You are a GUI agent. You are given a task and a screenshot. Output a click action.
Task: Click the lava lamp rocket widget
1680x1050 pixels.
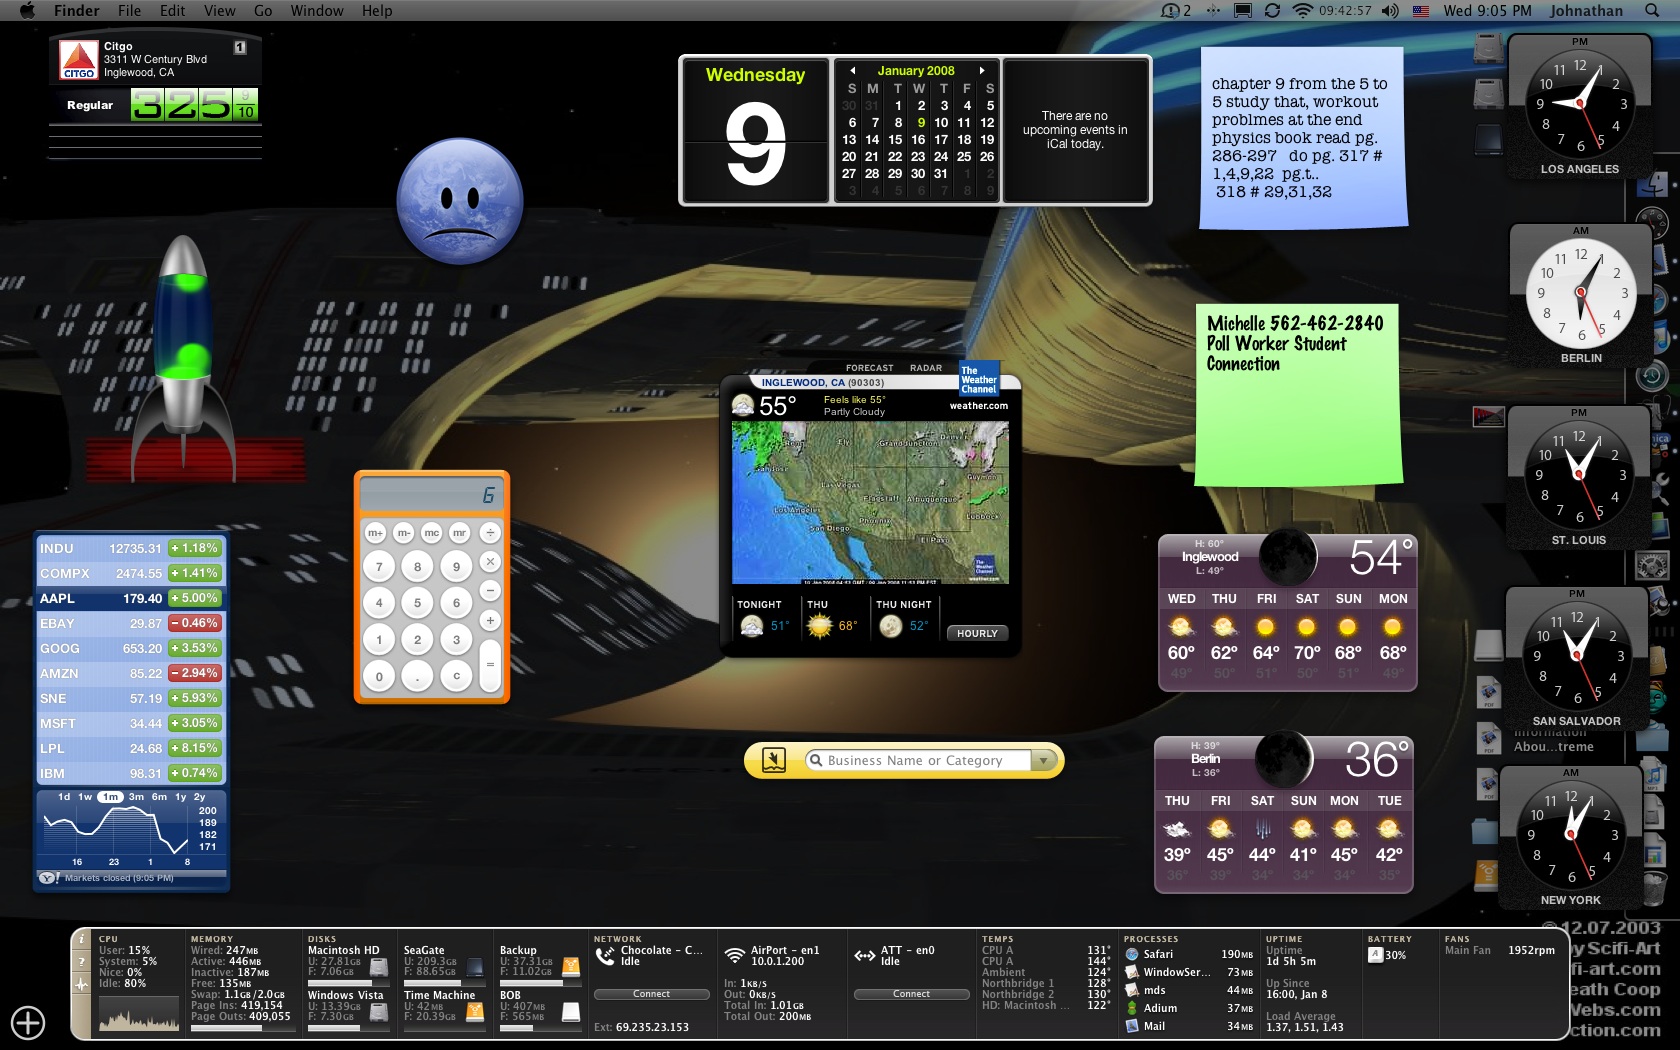pos(184,360)
